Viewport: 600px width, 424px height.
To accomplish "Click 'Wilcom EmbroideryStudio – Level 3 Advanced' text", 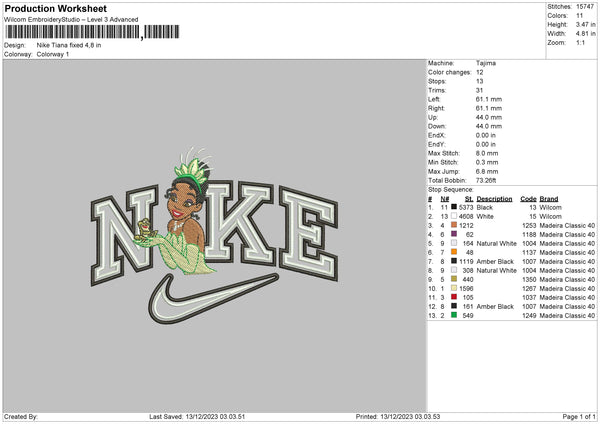I will coord(71,20).
